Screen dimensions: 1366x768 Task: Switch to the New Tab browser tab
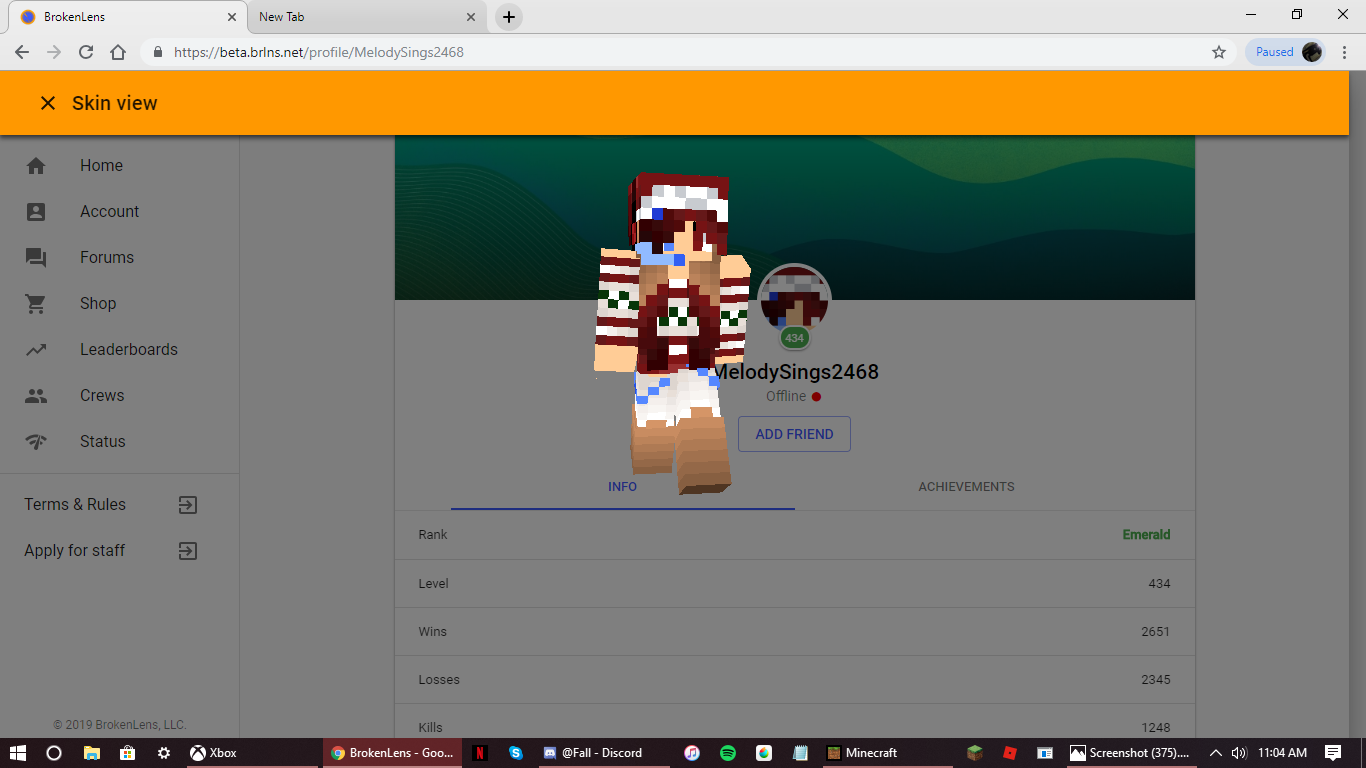[x=365, y=17]
